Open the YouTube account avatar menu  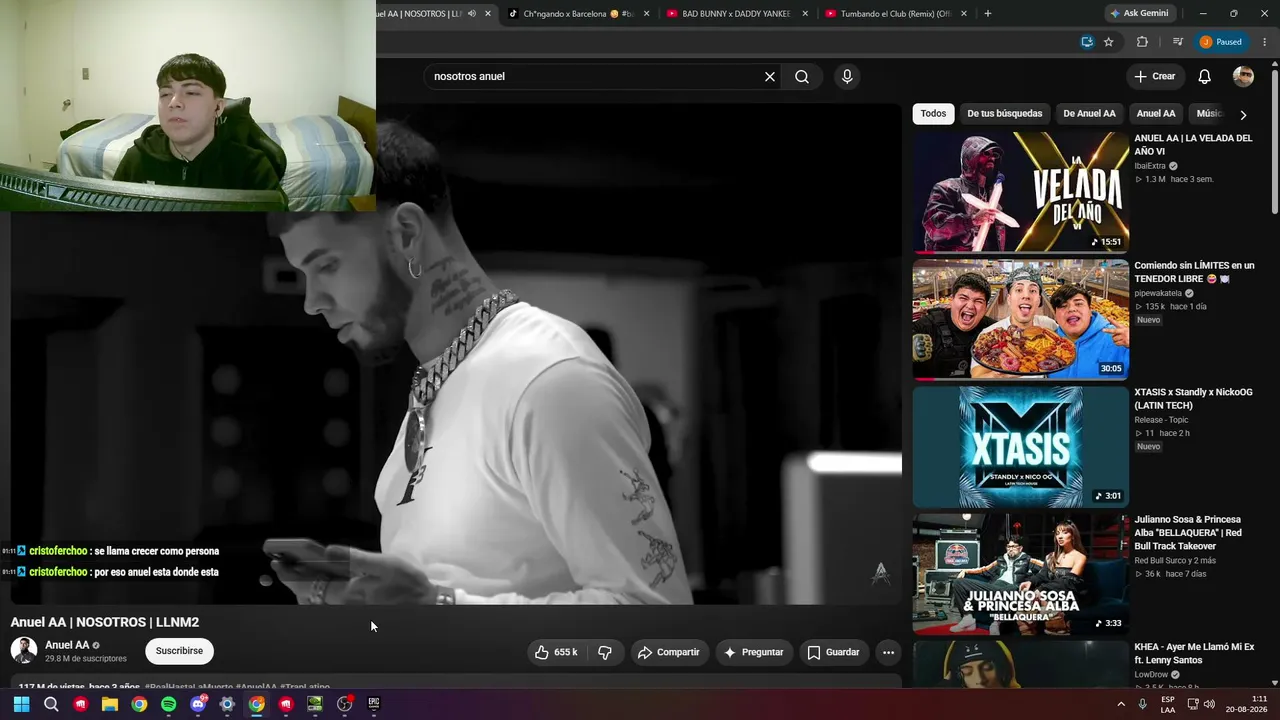pos(1243,77)
